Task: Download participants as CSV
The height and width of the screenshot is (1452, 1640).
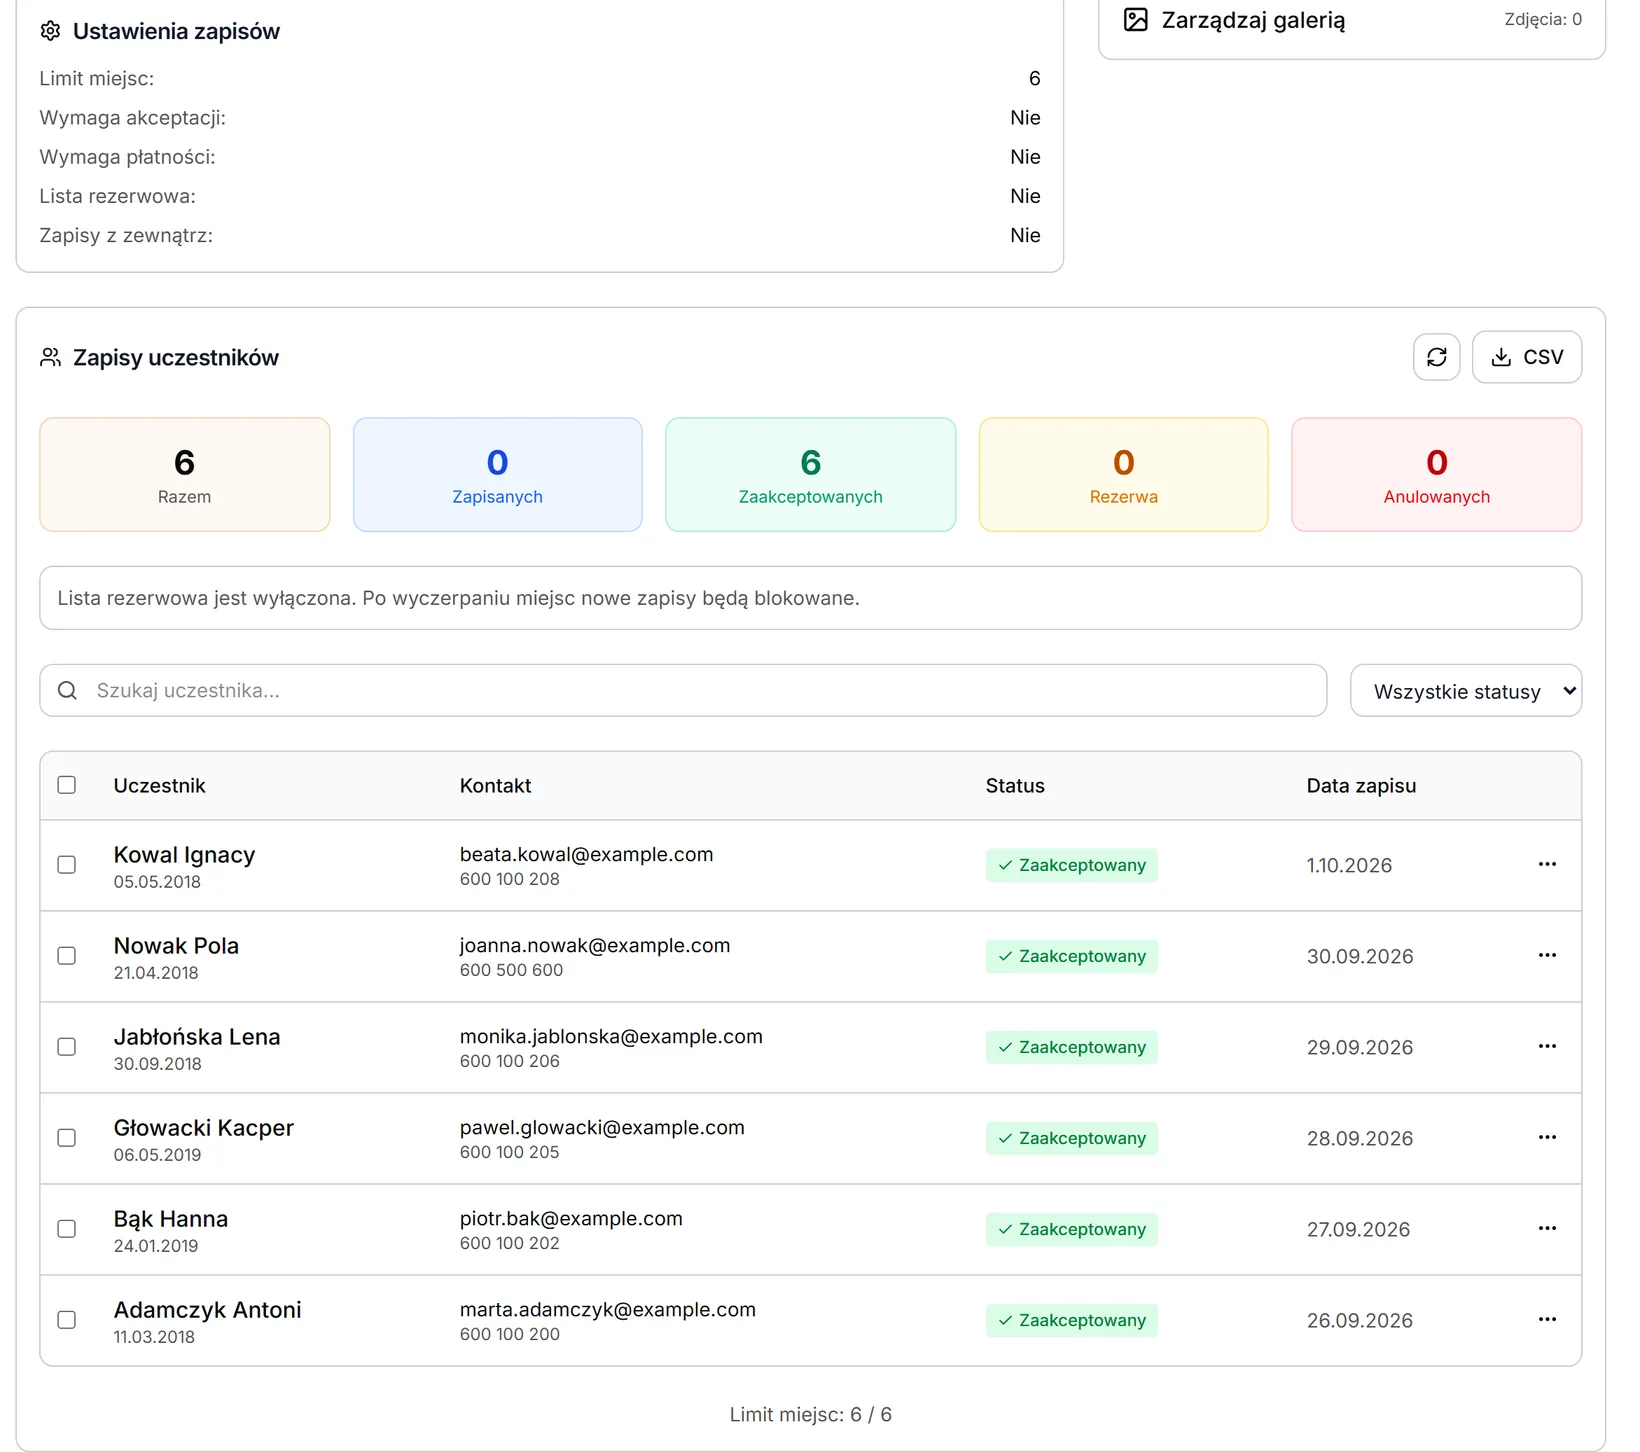Action: coord(1526,357)
